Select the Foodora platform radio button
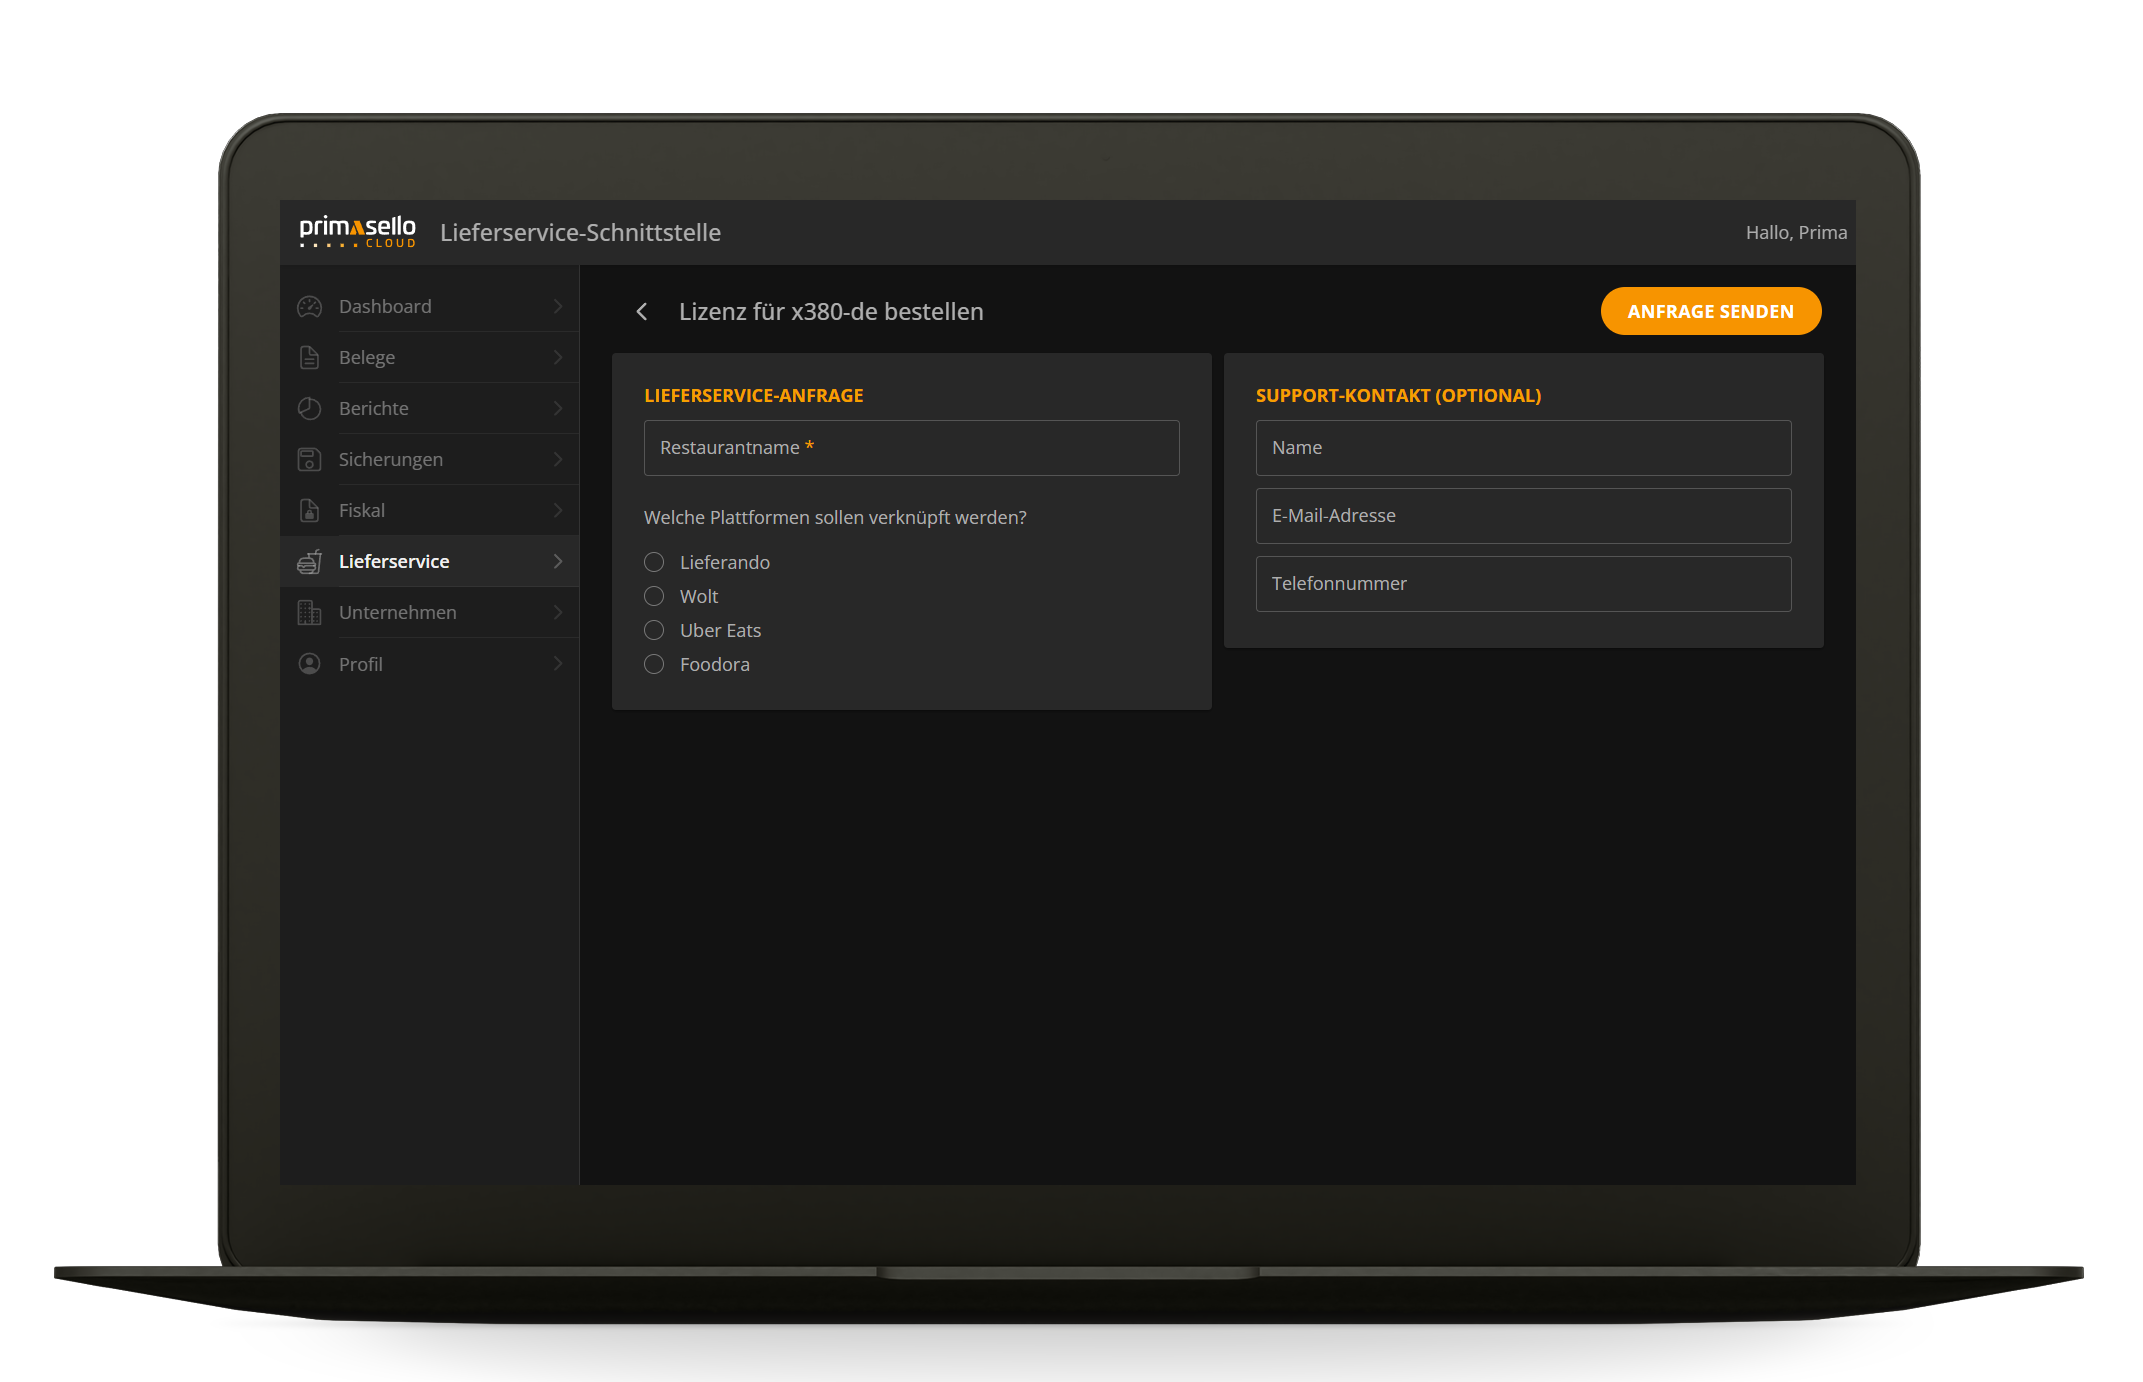The width and height of the screenshot is (2143, 1382). click(x=654, y=664)
